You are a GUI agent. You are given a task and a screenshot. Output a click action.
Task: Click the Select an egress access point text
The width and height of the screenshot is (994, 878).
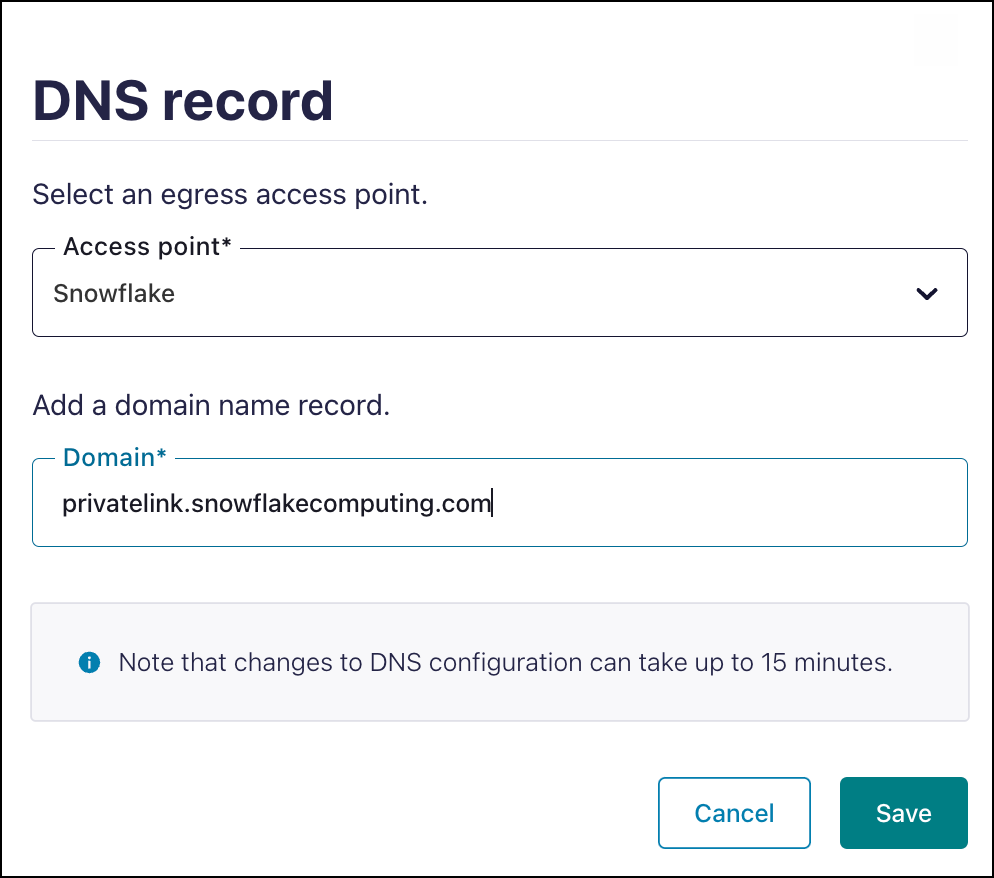(x=230, y=194)
